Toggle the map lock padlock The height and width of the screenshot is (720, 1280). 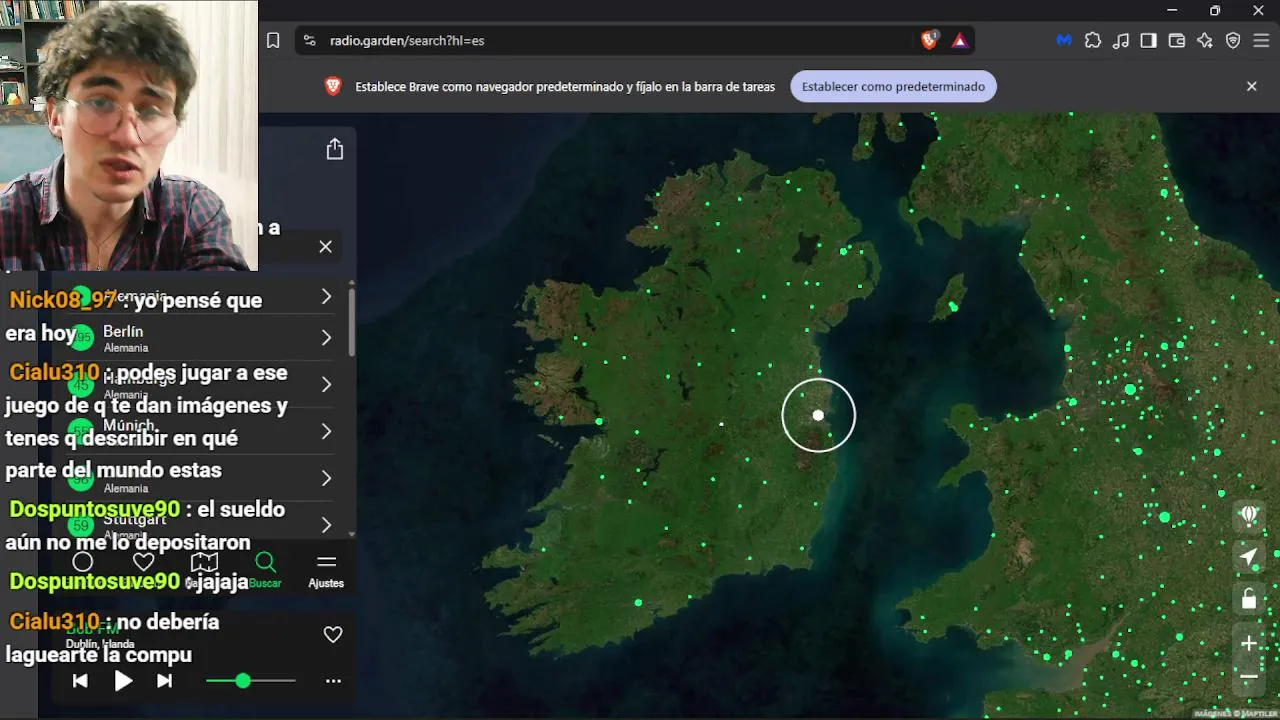point(1249,599)
